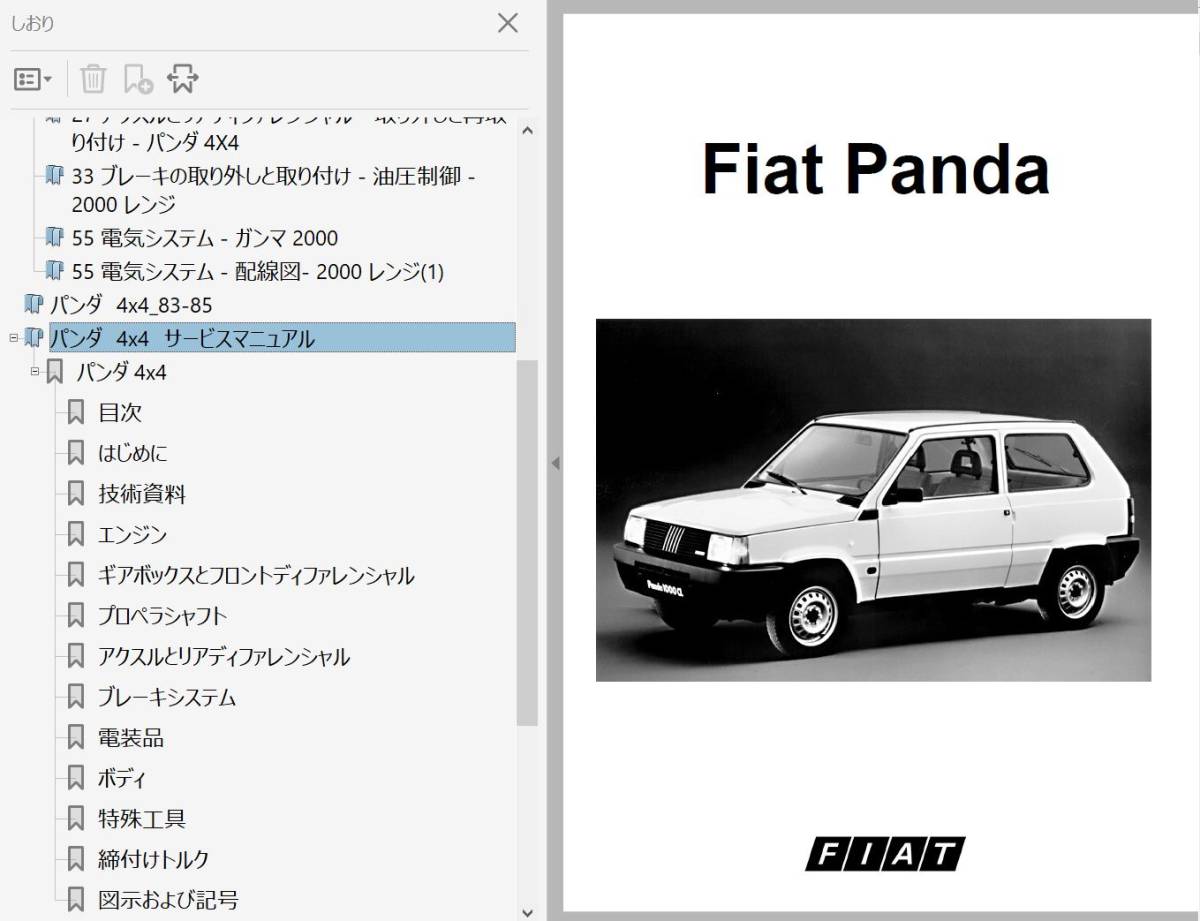Open the 電装品 bookmark
The height and width of the screenshot is (921, 1200).
coord(131,738)
